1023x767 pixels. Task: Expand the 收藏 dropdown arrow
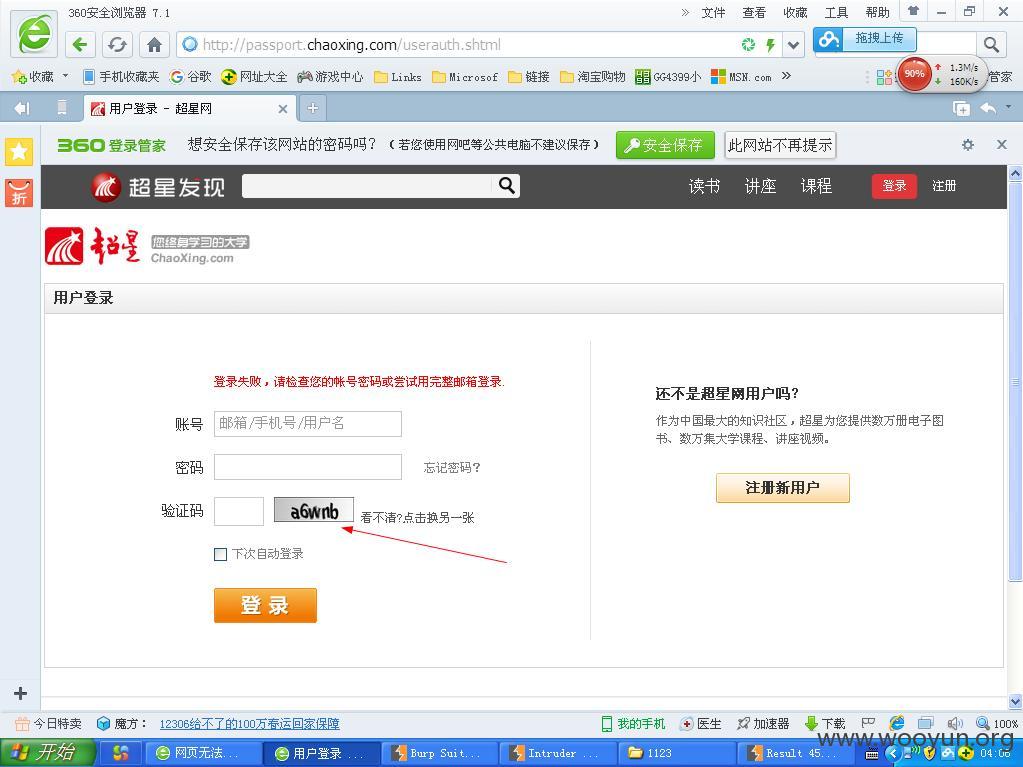65,76
